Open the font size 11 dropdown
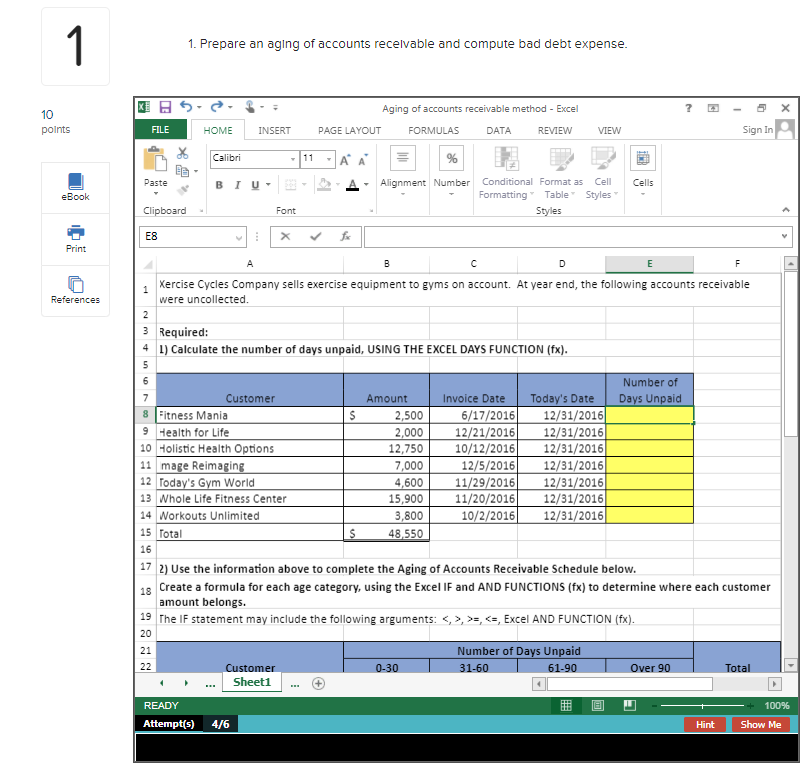This screenshot has height=771, width=807. tap(329, 159)
